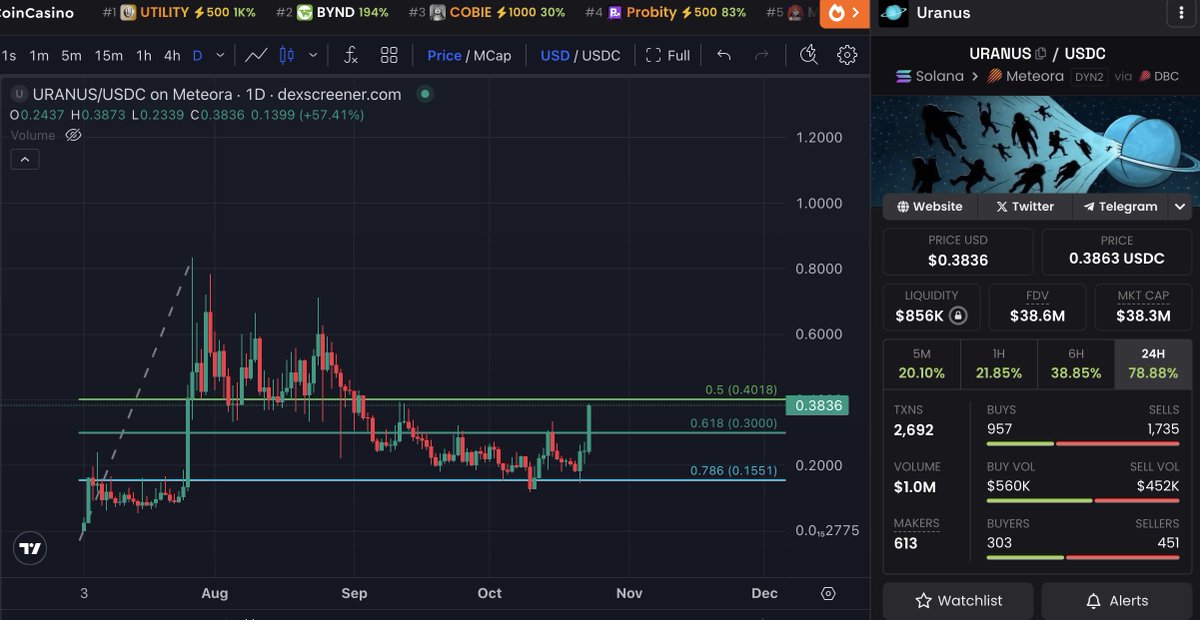Click the TradingView logo on the chart
Screen dimensions: 1200x620
31,548
